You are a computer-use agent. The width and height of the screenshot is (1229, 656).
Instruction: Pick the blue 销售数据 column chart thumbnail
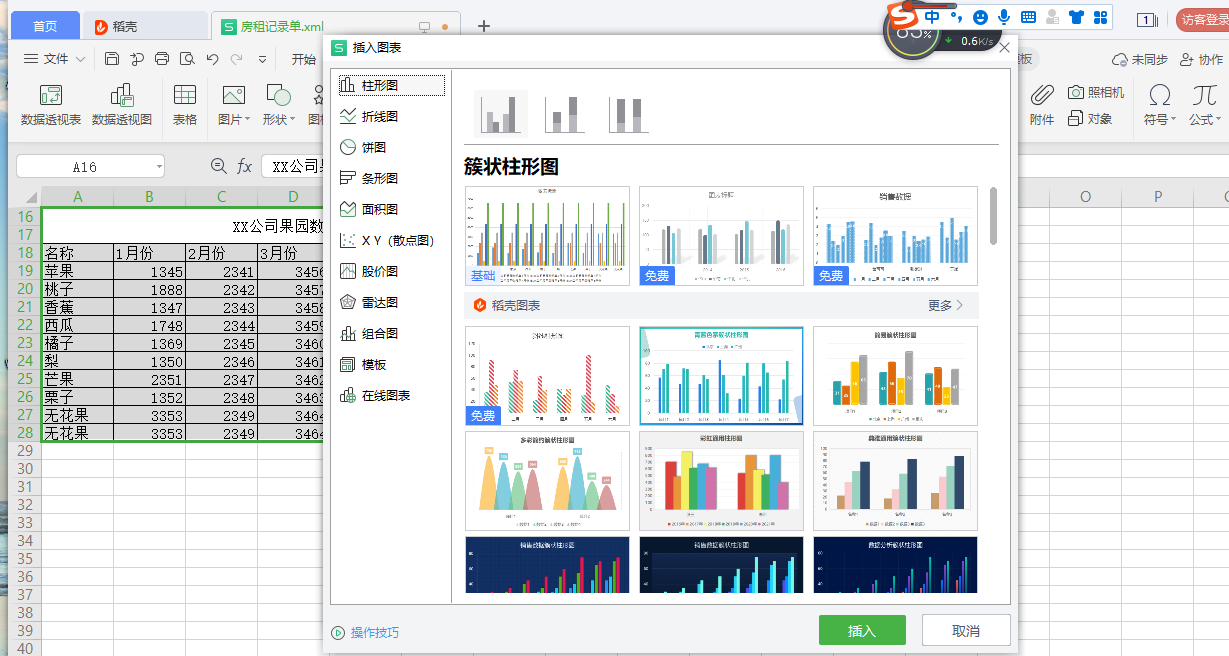(x=895, y=236)
